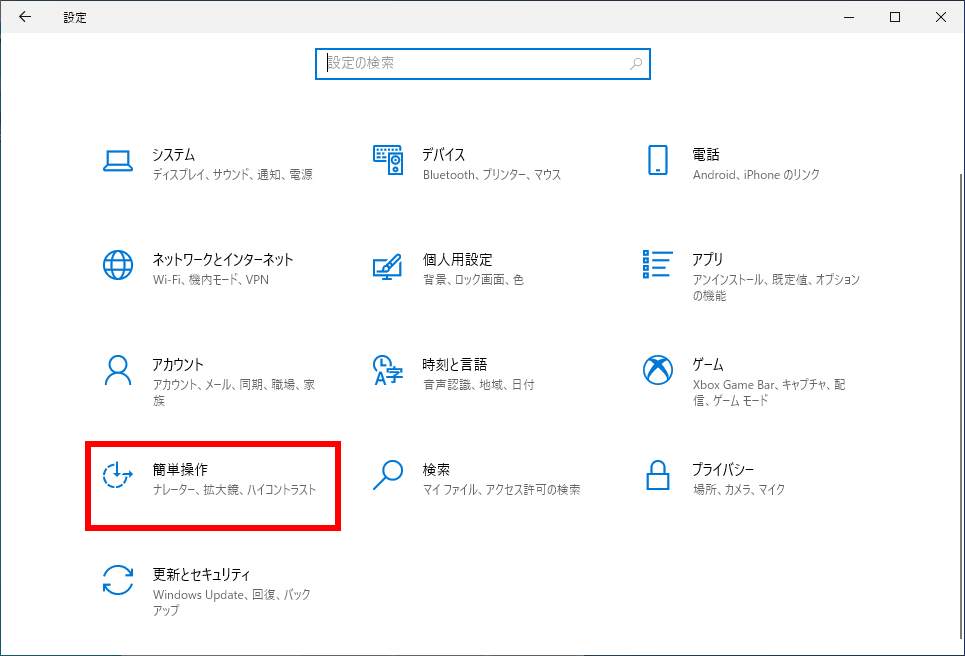Open the デバイス settings title

tap(444, 154)
